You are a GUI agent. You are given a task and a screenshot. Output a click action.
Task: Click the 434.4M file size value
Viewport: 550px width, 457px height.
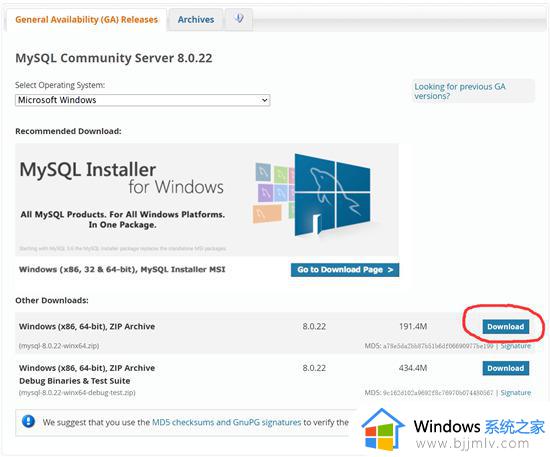[413, 368]
